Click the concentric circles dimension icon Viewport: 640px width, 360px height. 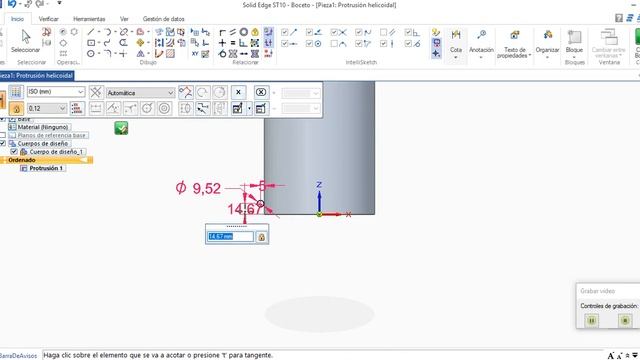[164, 108]
